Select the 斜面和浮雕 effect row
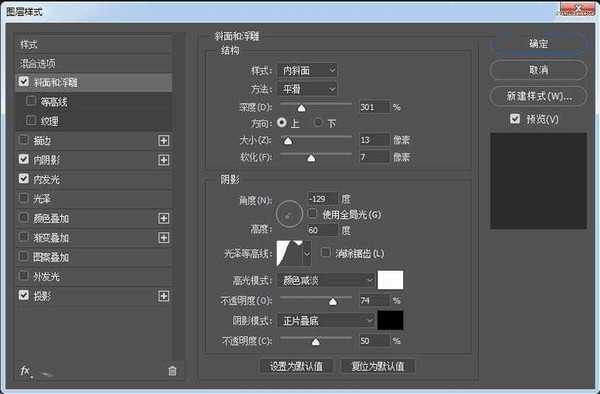This screenshot has height=394, width=600. pos(94,82)
